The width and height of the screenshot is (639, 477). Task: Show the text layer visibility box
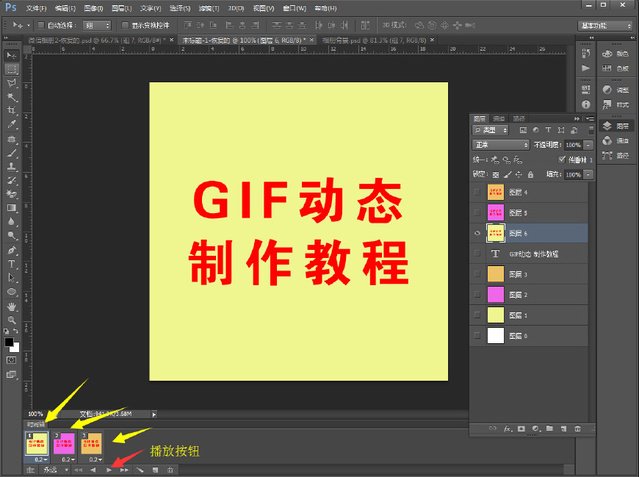point(477,254)
